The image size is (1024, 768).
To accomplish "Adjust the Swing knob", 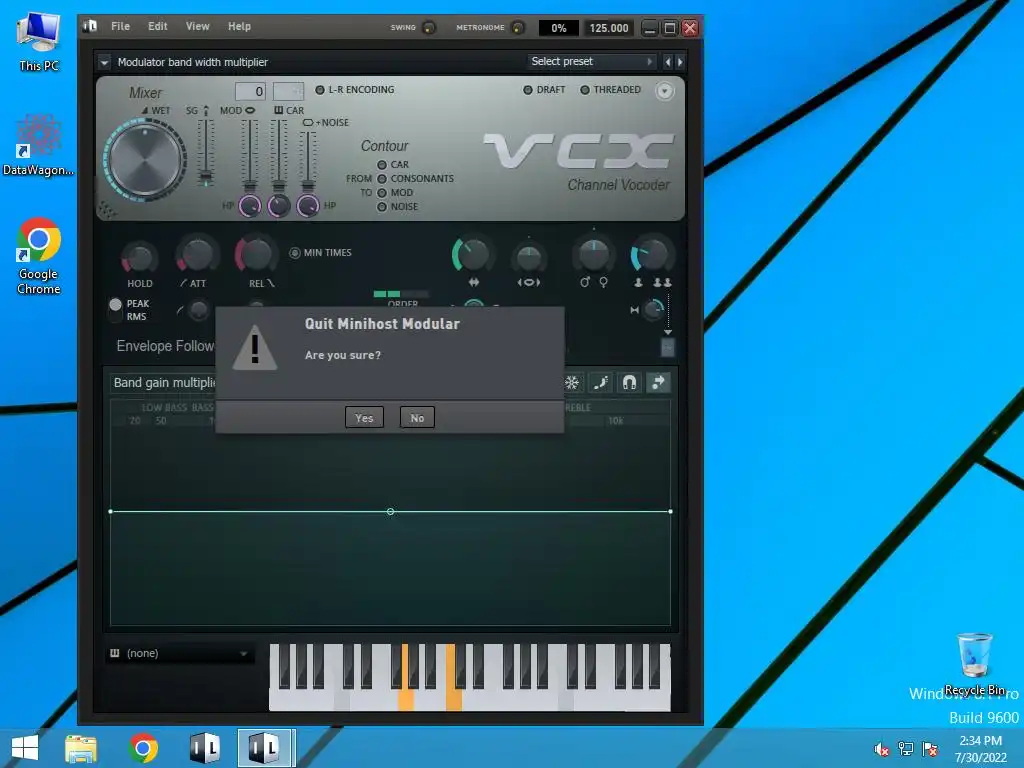I will [x=428, y=27].
